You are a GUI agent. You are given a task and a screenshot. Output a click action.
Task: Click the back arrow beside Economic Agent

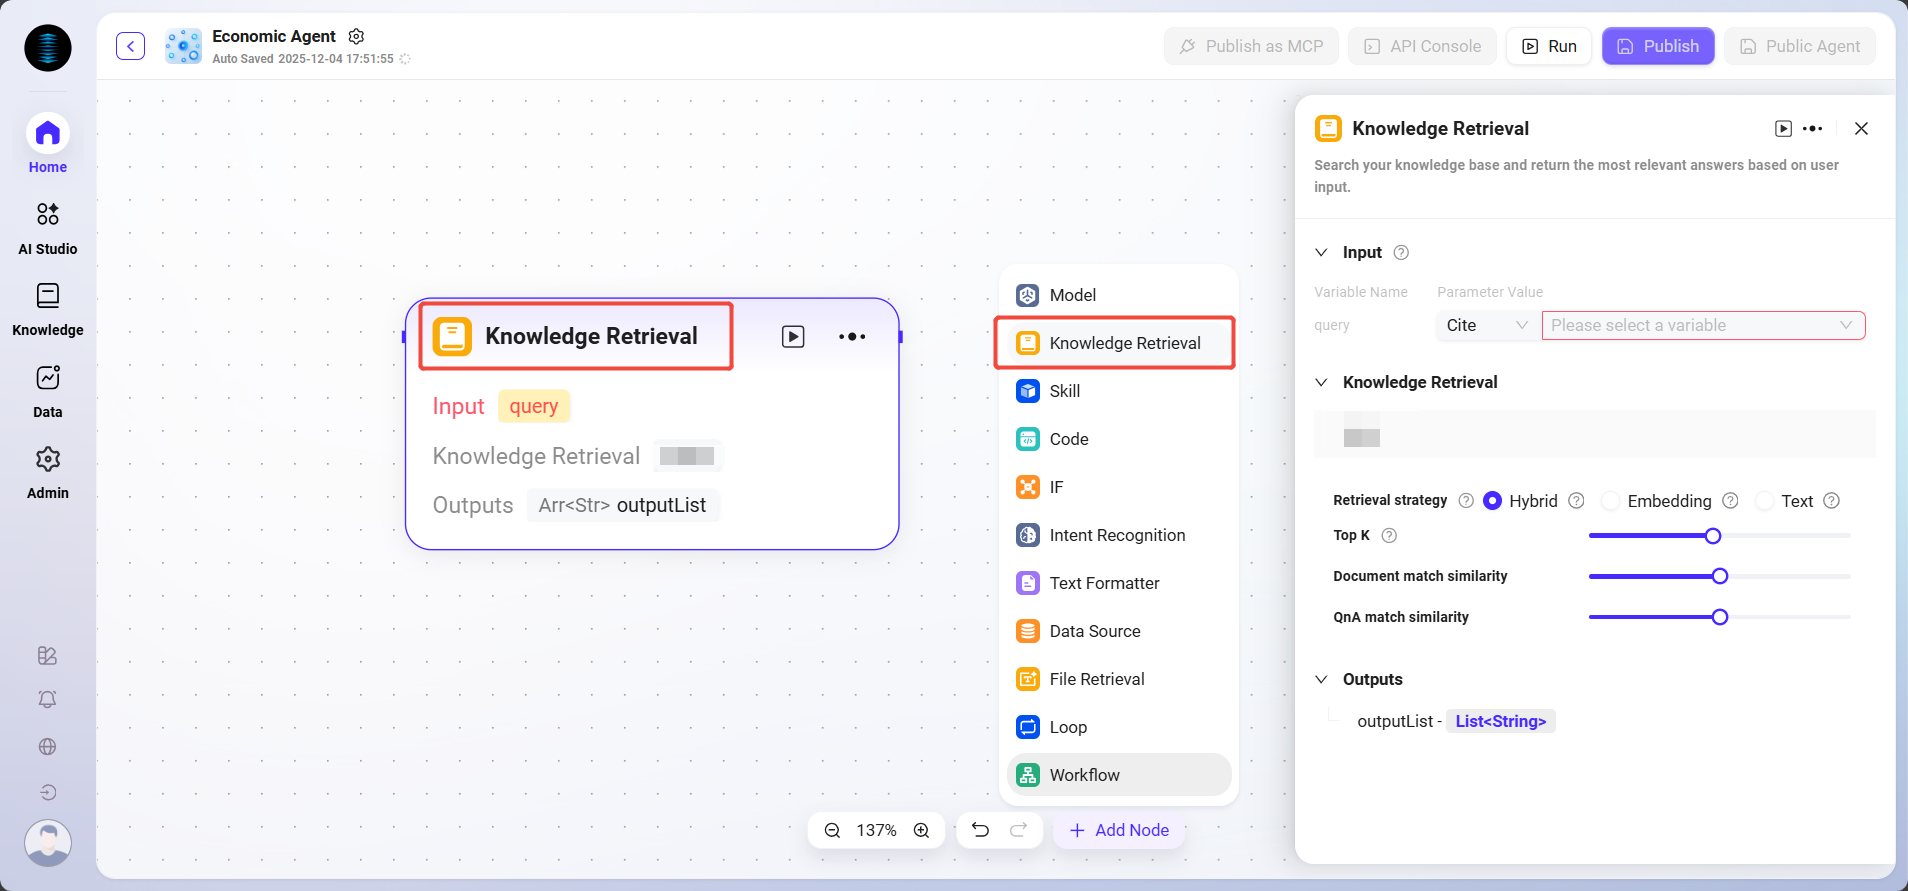[130, 46]
